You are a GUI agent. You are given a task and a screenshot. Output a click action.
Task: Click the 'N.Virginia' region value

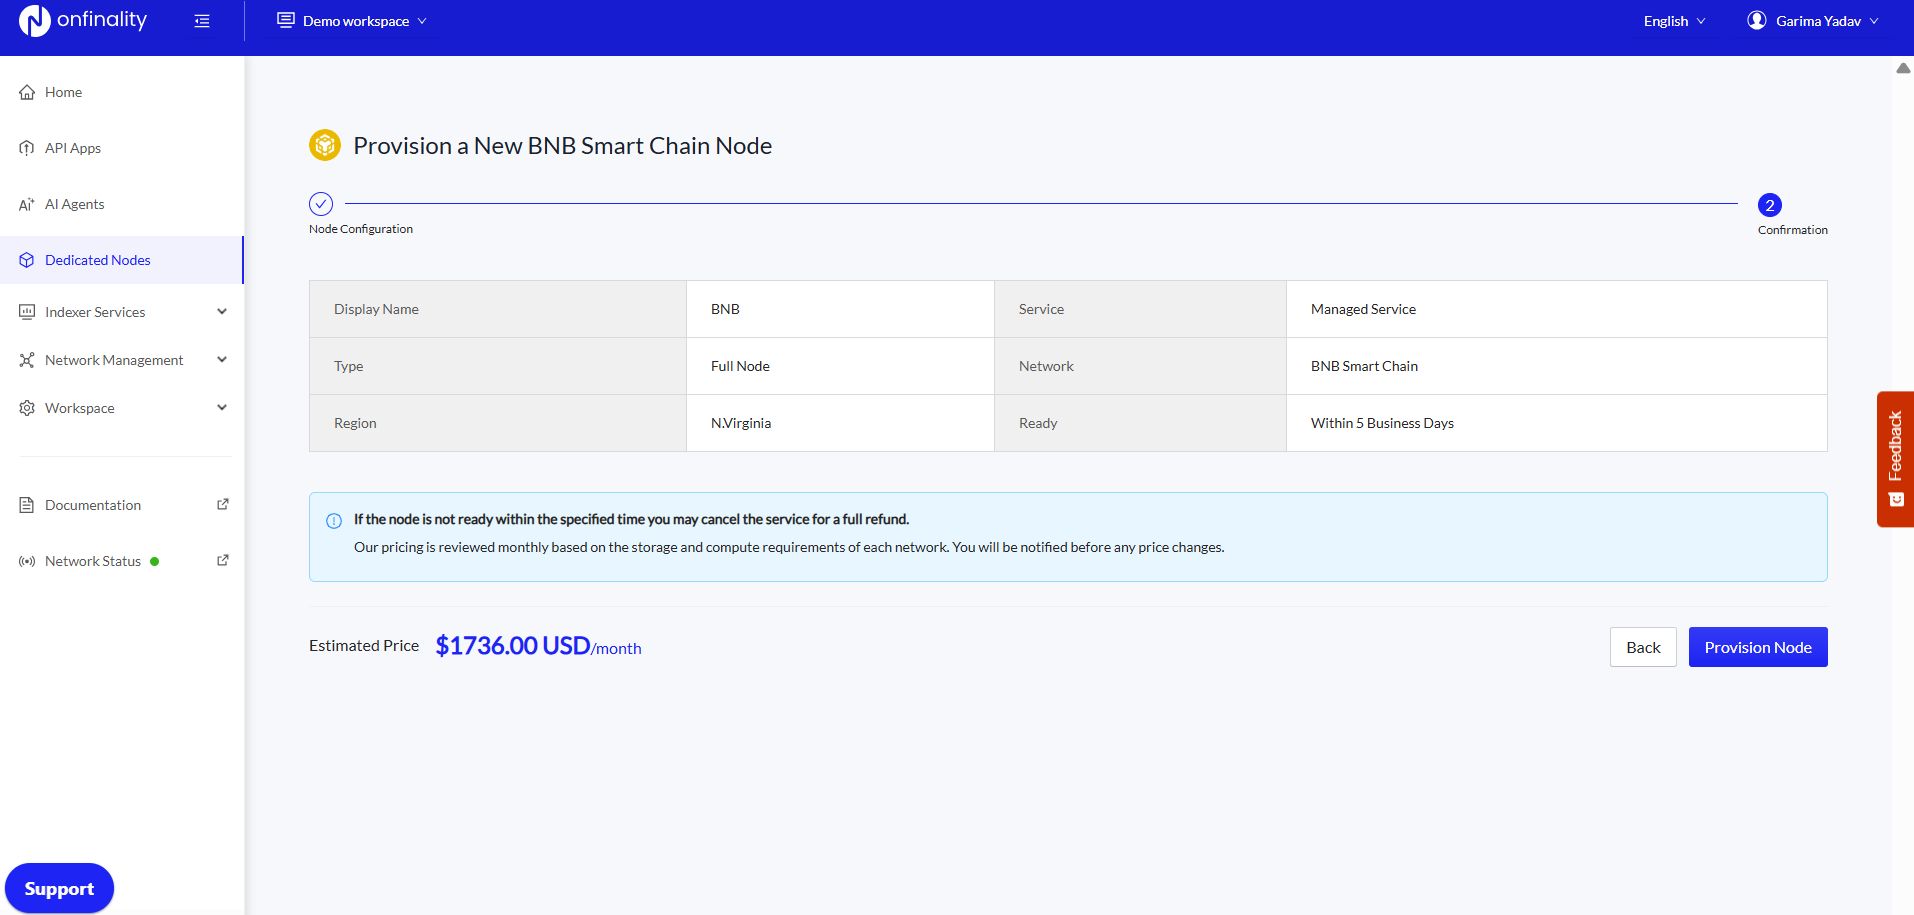pos(741,423)
